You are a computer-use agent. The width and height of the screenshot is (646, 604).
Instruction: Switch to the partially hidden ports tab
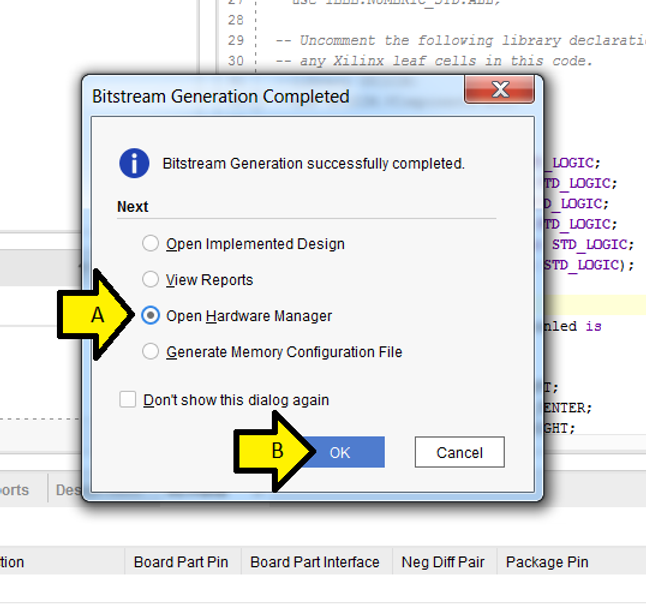click(x=14, y=490)
